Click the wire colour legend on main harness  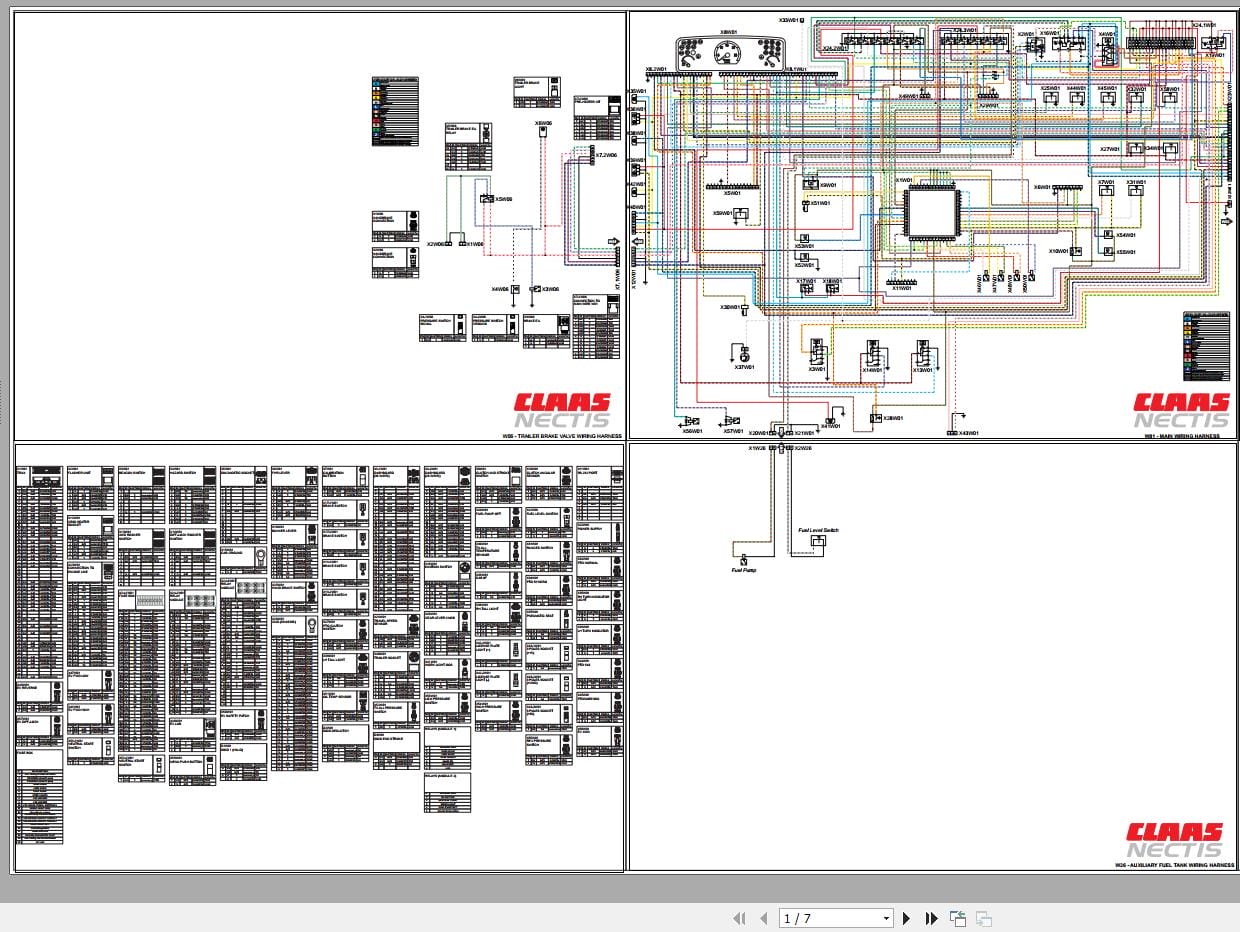click(x=1206, y=346)
